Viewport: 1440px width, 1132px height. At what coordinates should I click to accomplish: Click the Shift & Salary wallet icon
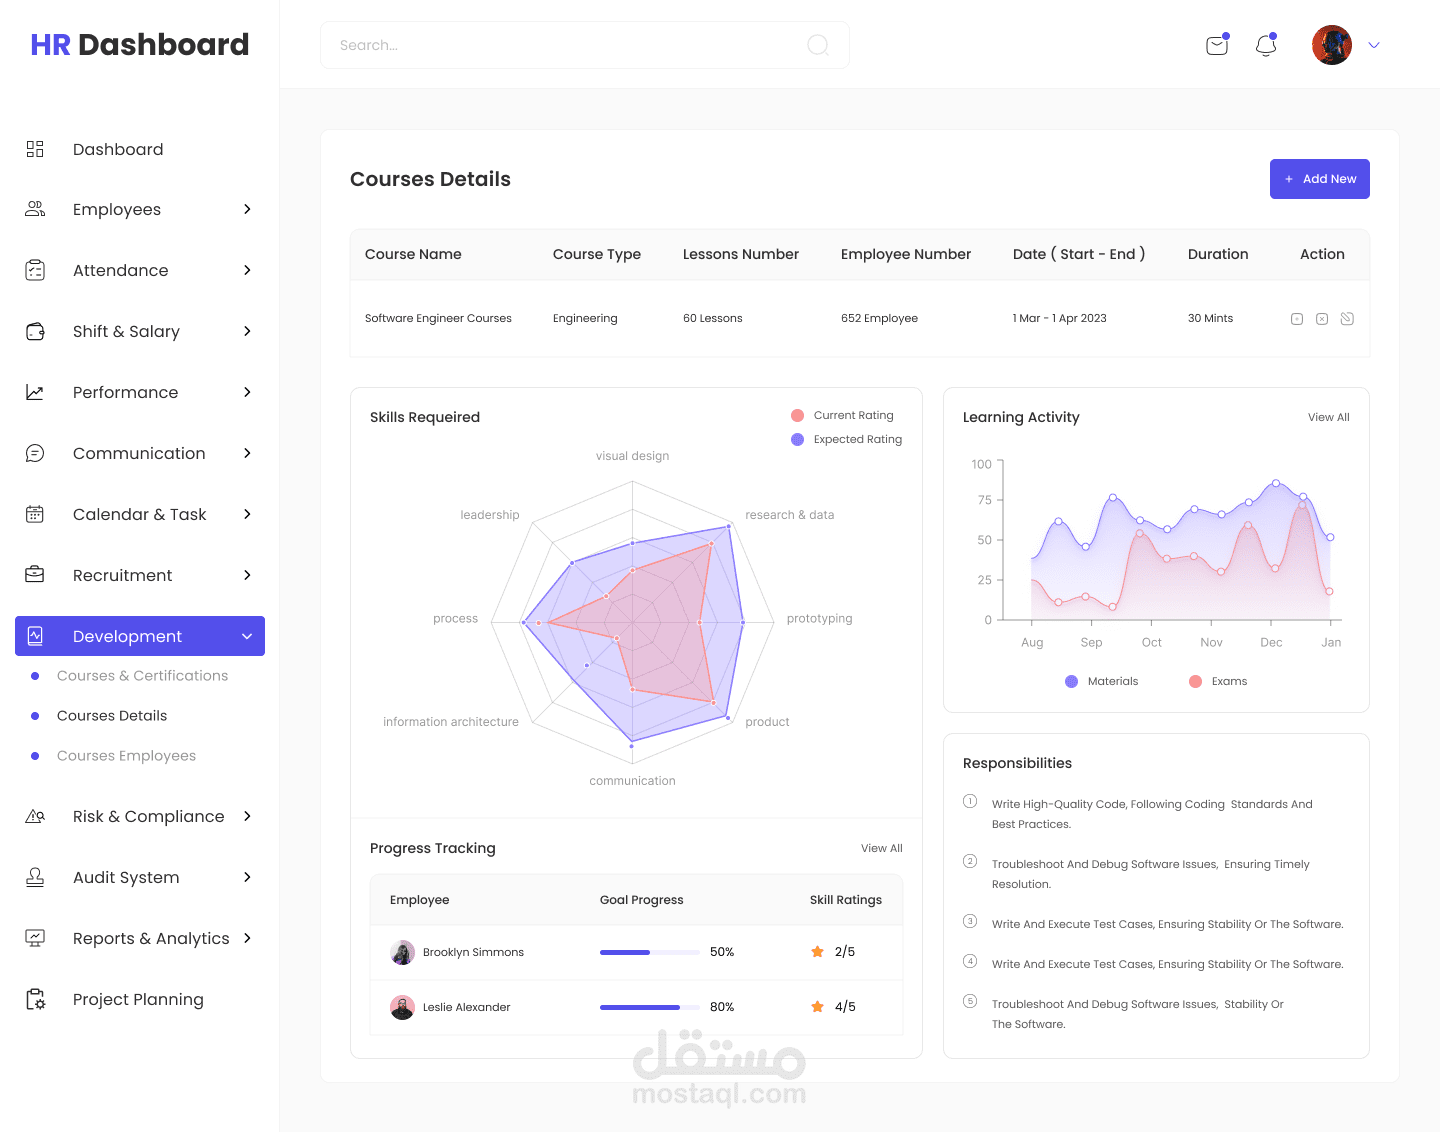(x=35, y=331)
